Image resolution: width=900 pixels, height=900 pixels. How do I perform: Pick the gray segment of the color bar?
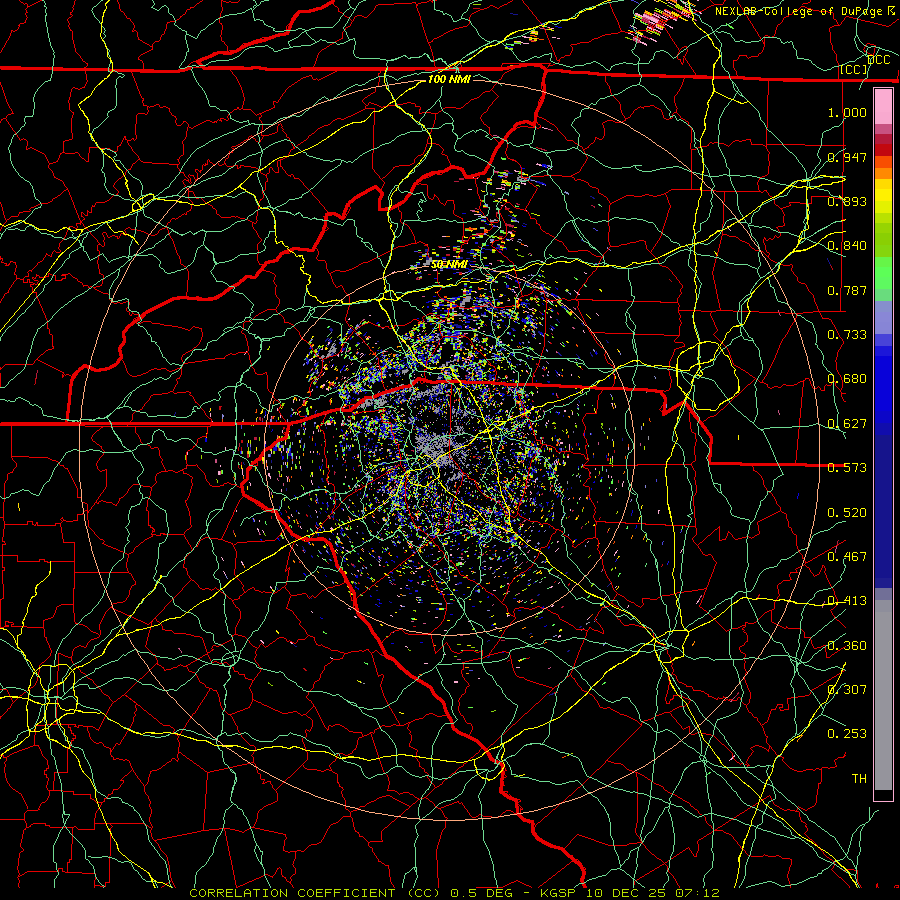(883, 695)
